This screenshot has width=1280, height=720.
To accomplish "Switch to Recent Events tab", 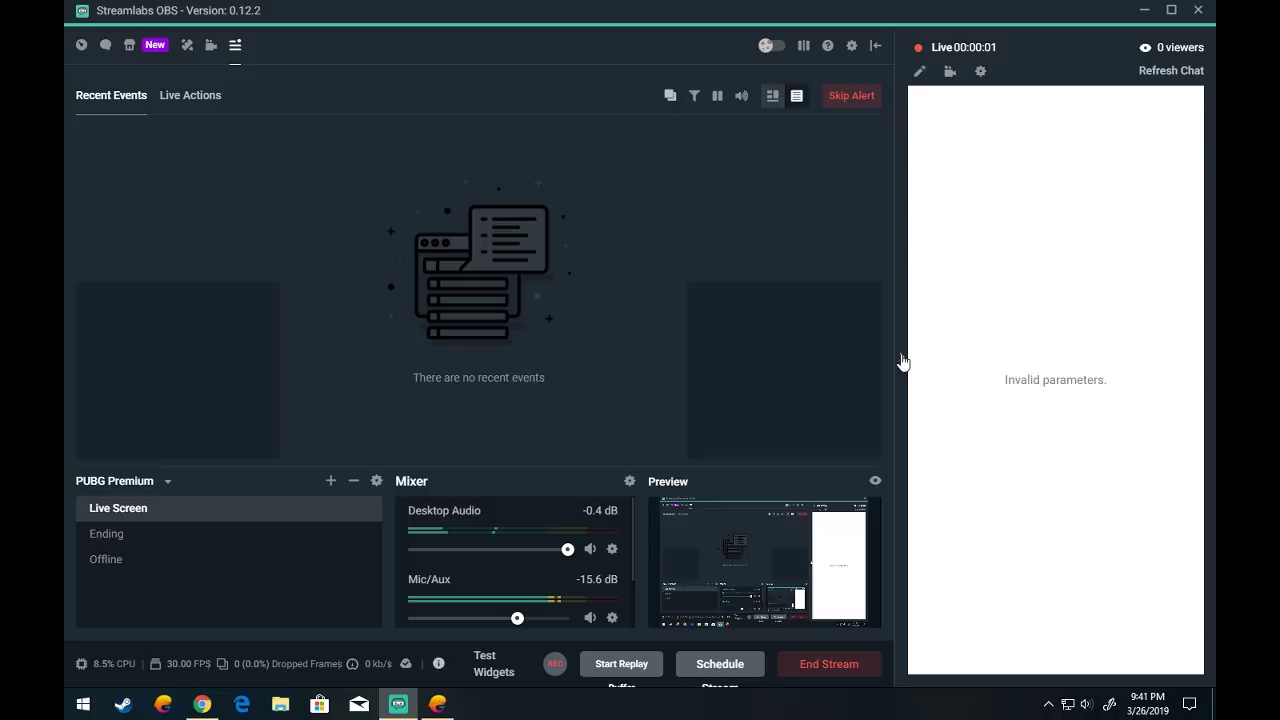I will (111, 95).
